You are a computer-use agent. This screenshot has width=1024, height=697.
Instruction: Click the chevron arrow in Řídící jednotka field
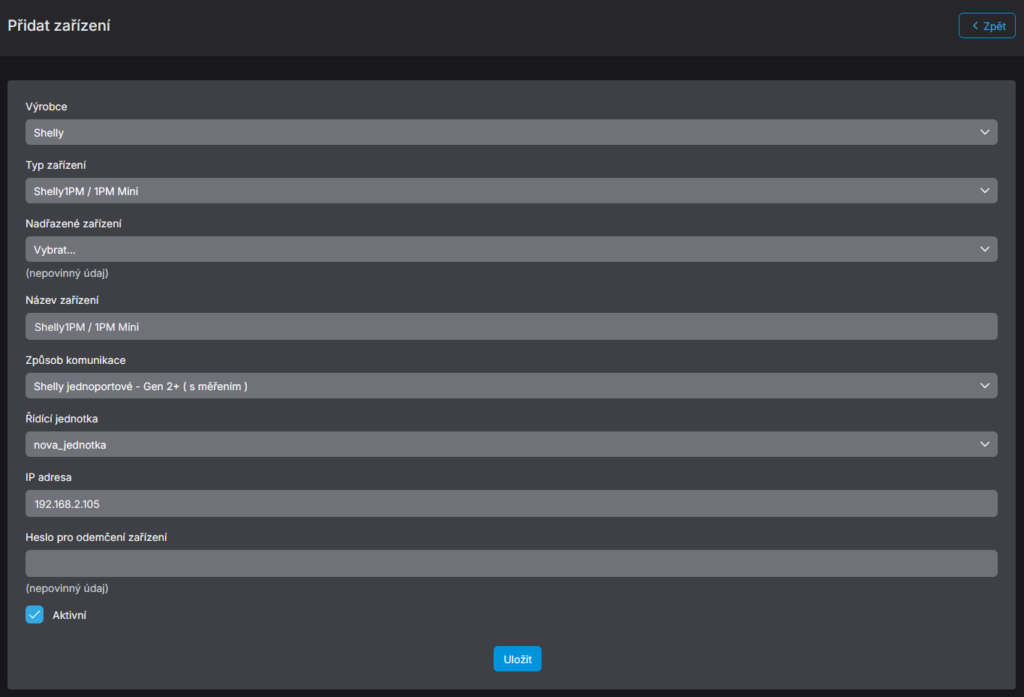984,444
